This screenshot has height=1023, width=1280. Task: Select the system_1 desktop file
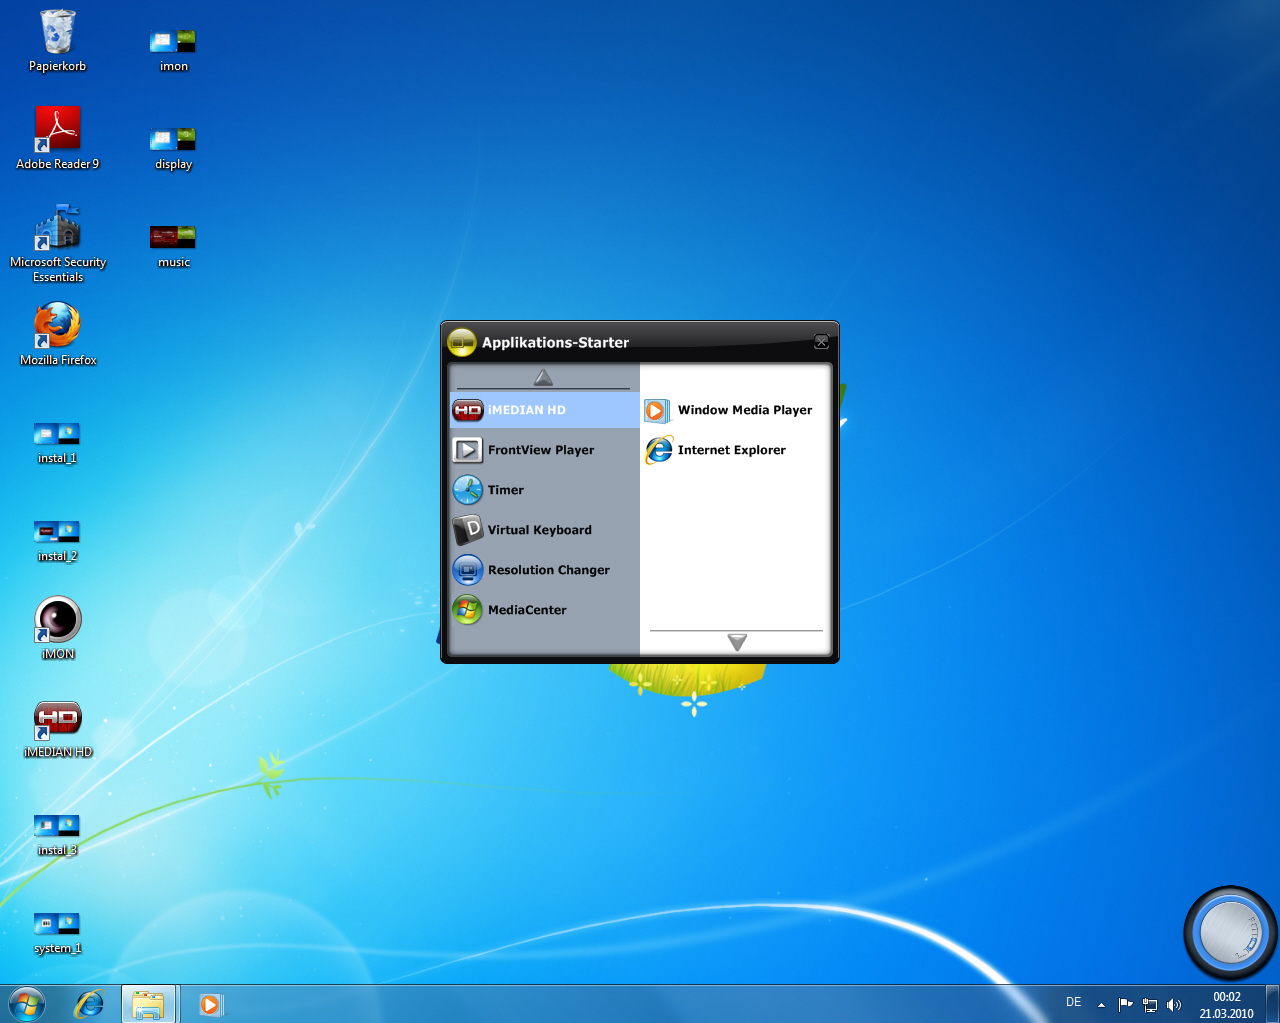tap(57, 932)
